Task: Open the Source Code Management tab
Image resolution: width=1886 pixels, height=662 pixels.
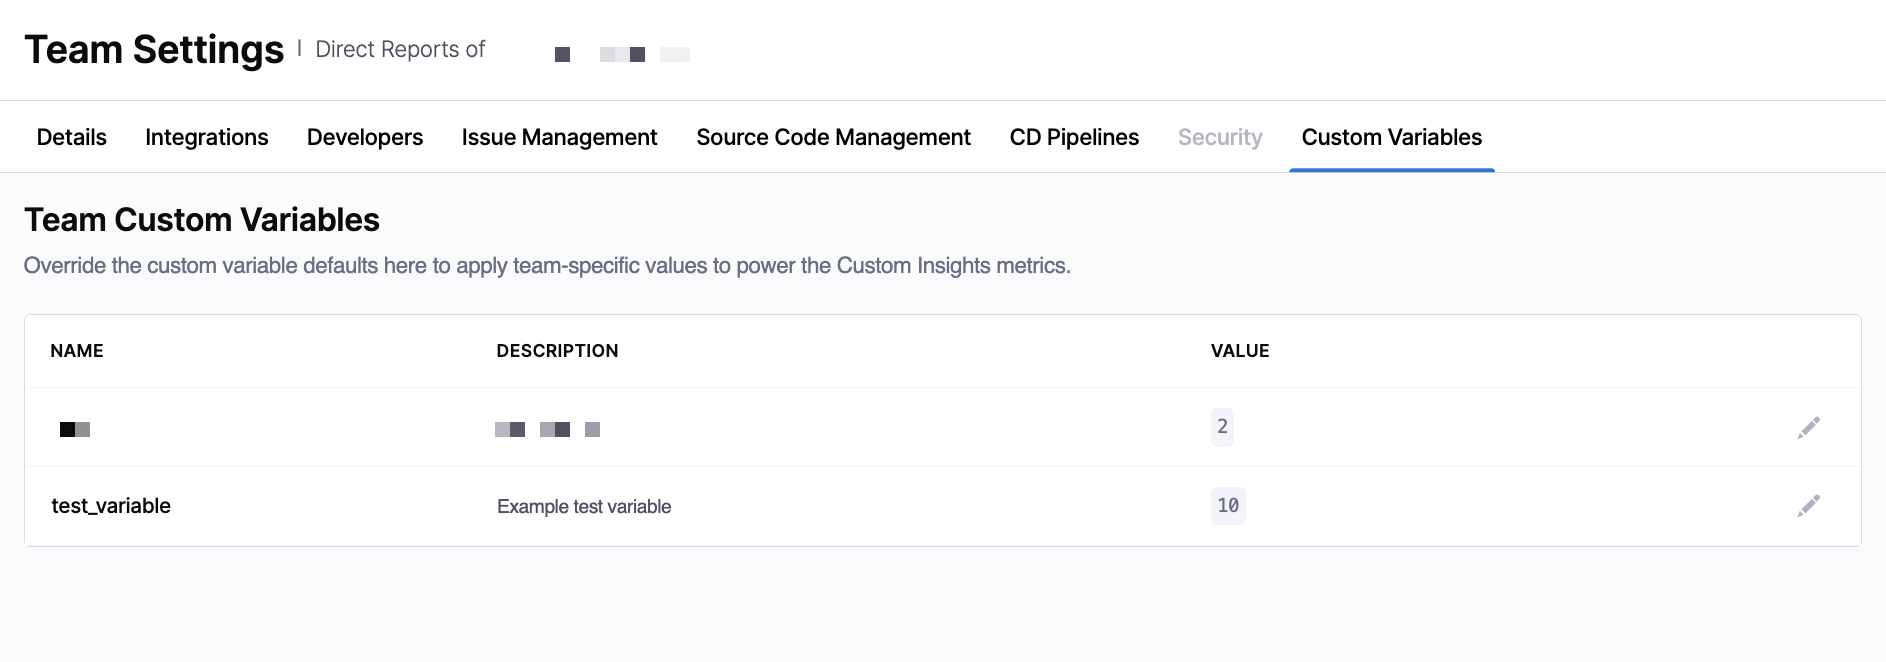Action: 833,137
